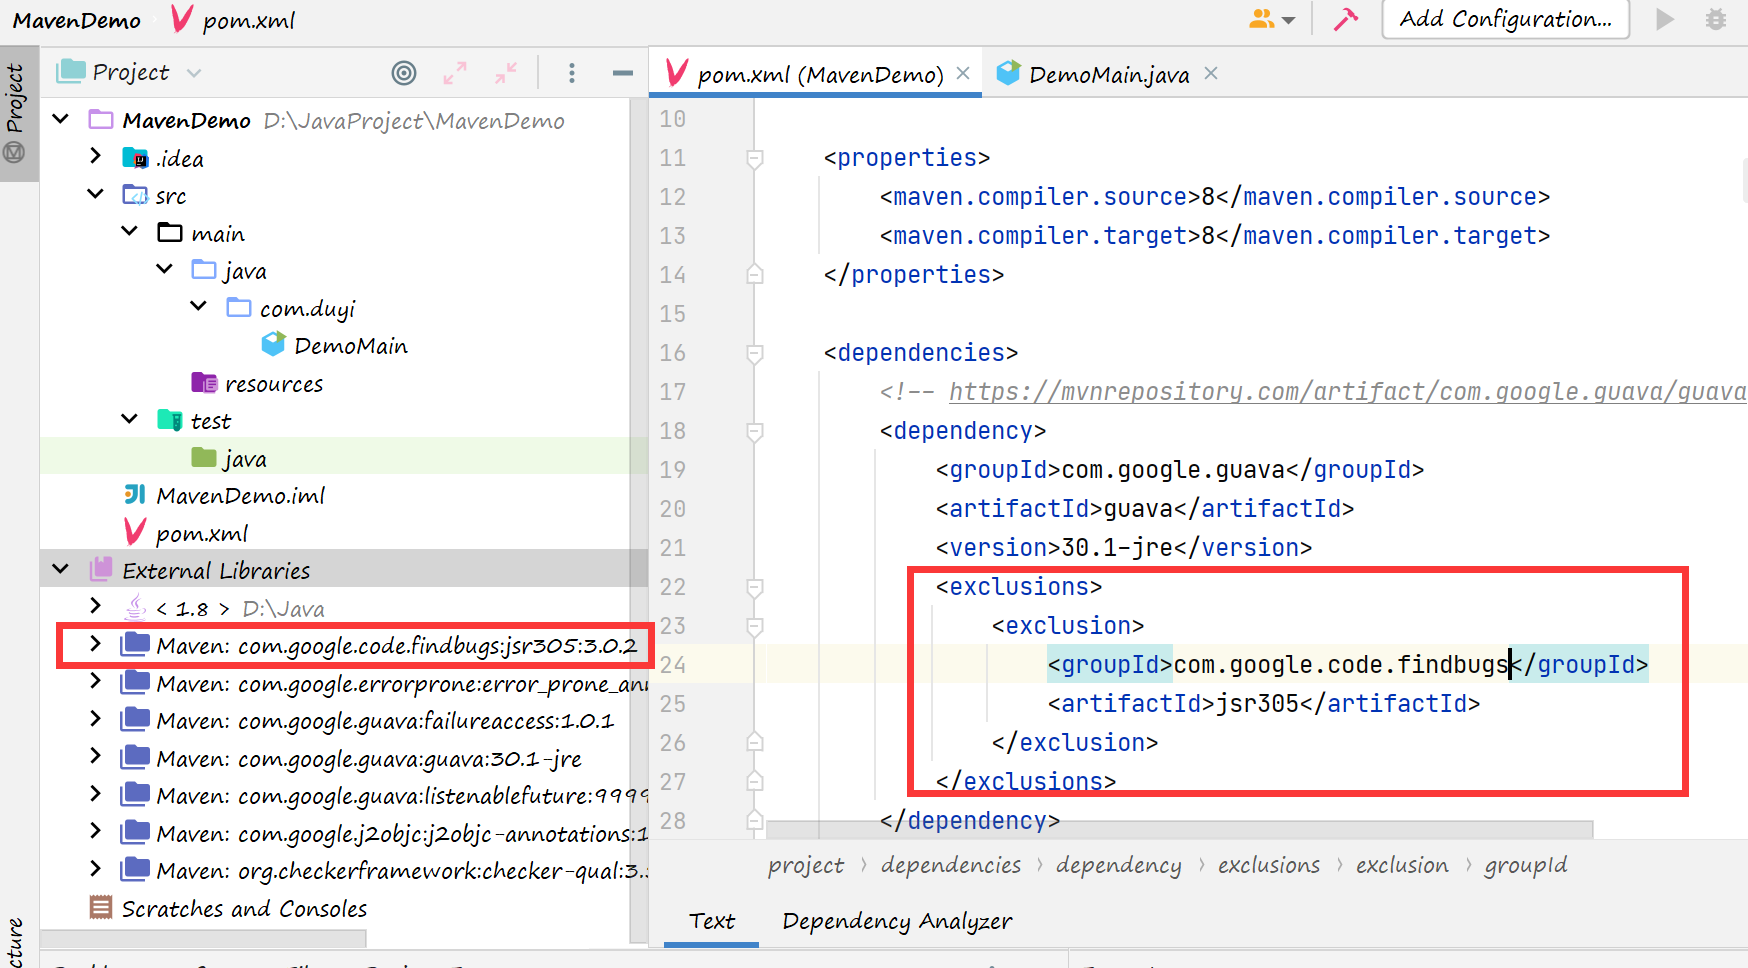Click the circular M icon in left strip
1748x968 pixels.
14,152
